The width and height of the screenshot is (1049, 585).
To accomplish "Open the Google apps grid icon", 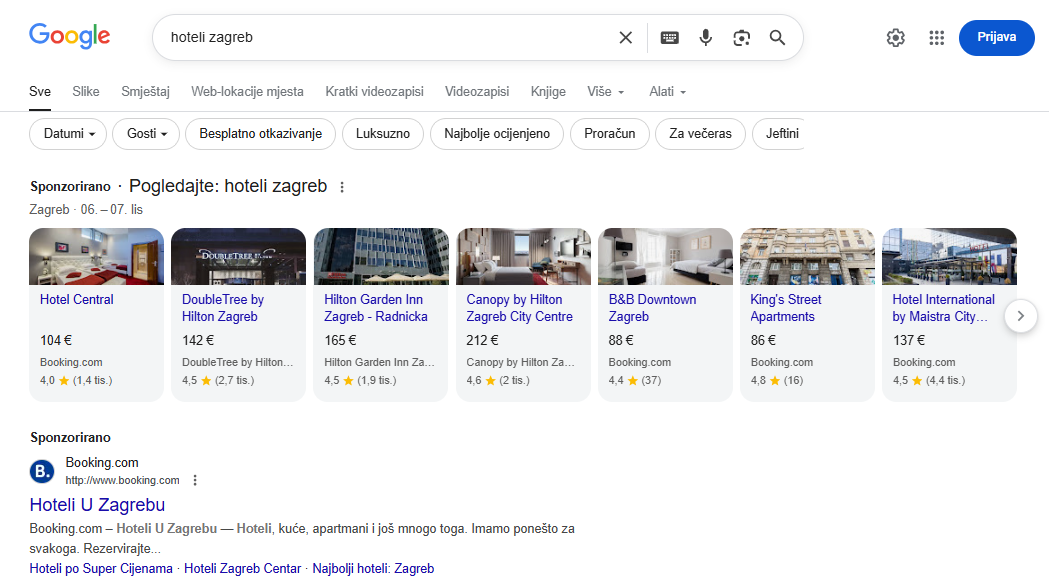I will pos(936,38).
